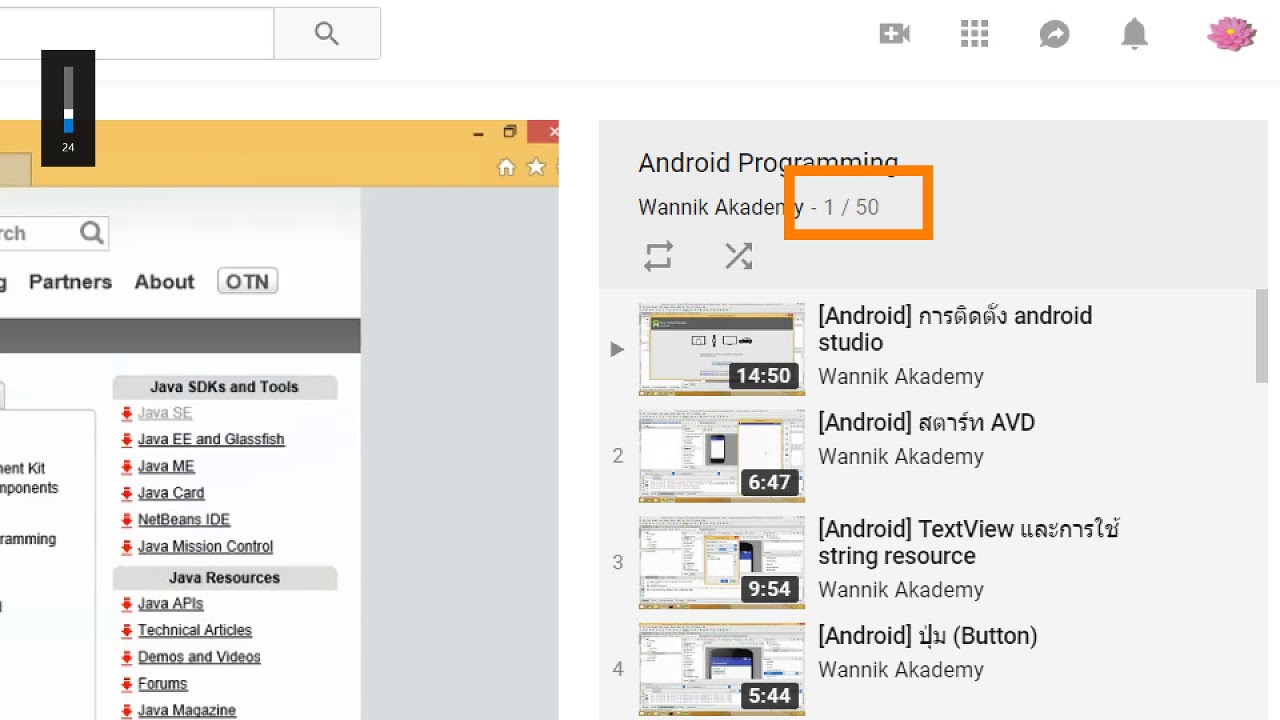Select the '[Android] TextView และการใช้ string resource' title
This screenshot has height=720, width=1280.
[x=968, y=542]
